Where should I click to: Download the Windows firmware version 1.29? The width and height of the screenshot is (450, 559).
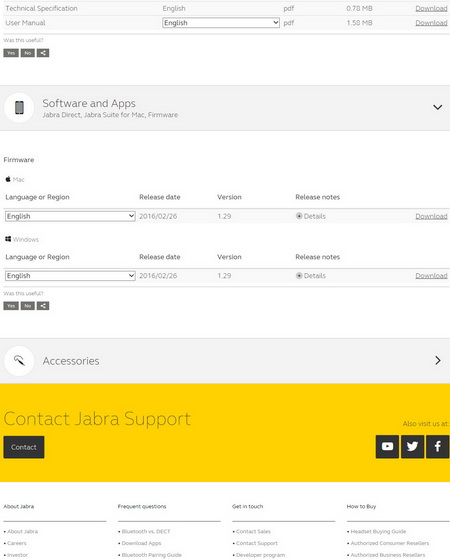point(431,276)
